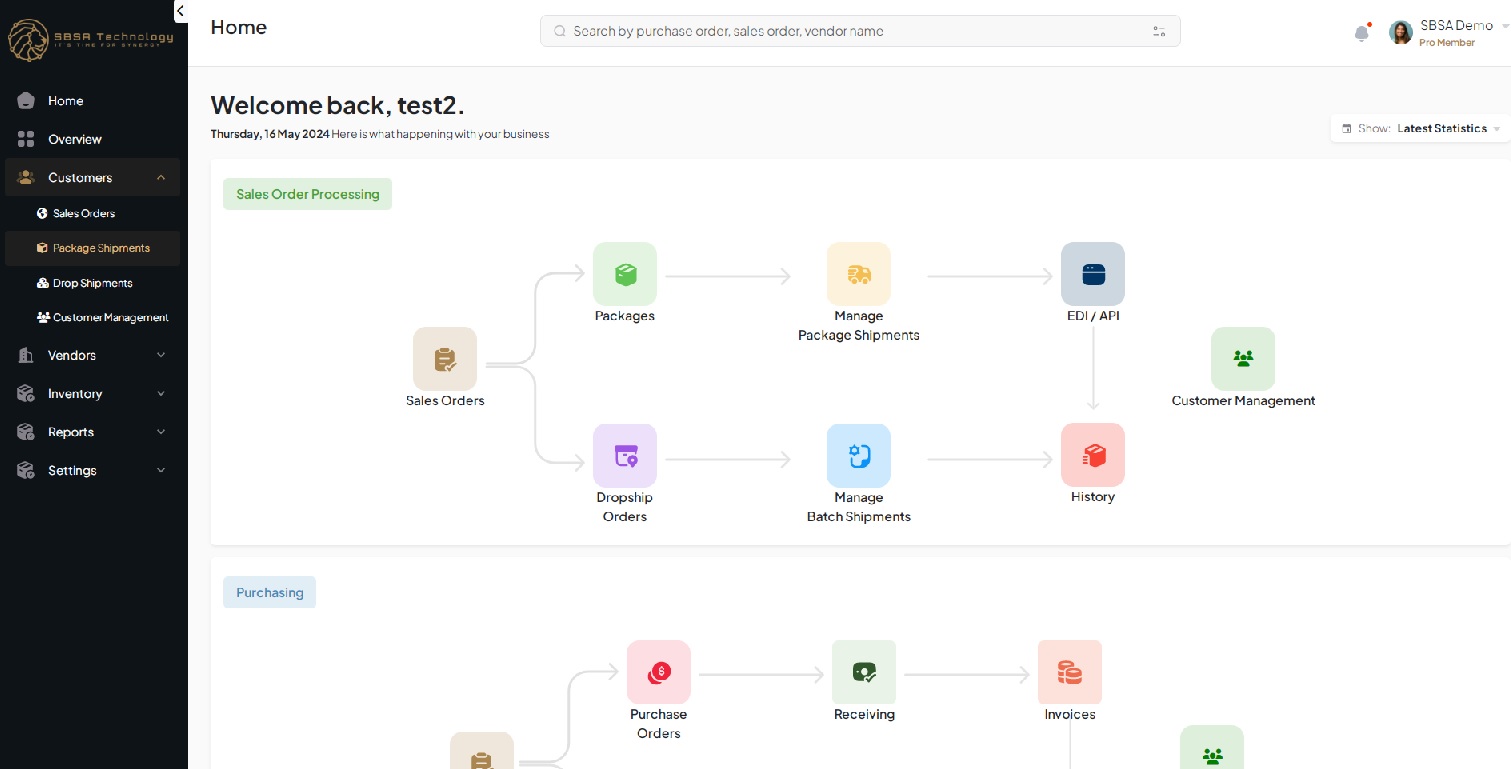The height and width of the screenshot is (769, 1511).
Task: Click the Dropship Orders icon
Action: [x=624, y=455]
